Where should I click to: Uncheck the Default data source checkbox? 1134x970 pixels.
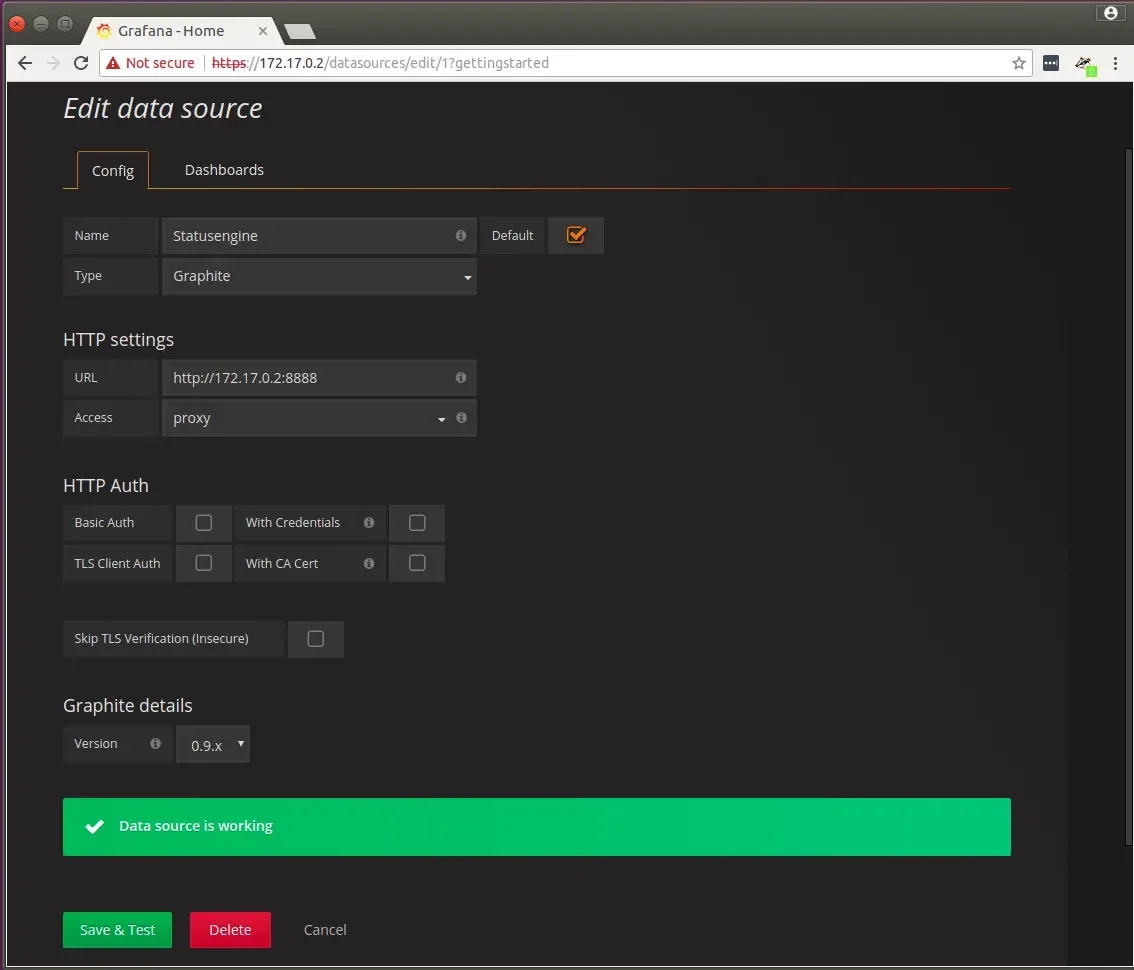pos(576,235)
